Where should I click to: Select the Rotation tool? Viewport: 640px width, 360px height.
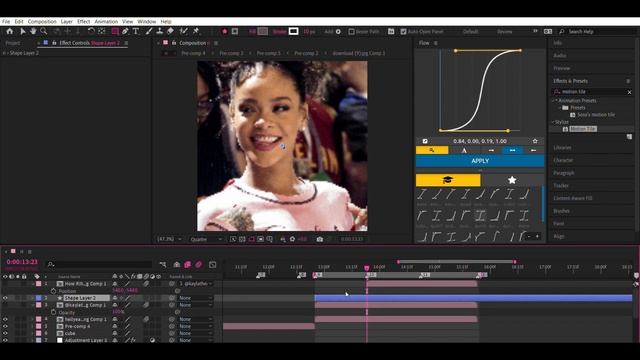pyautogui.click(x=91, y=31)
